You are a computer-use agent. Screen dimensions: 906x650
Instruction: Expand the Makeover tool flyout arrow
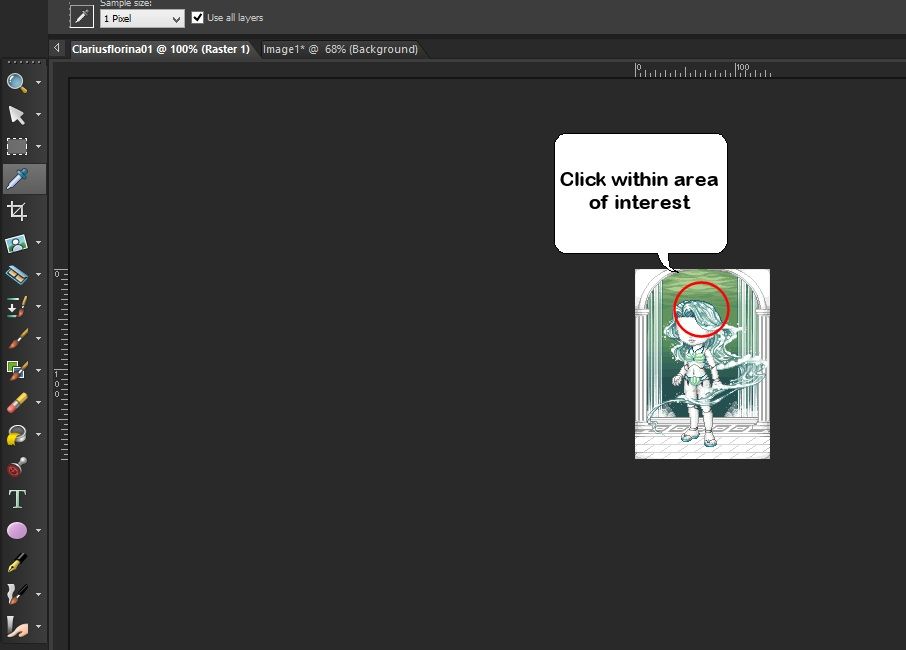(38, 275)
